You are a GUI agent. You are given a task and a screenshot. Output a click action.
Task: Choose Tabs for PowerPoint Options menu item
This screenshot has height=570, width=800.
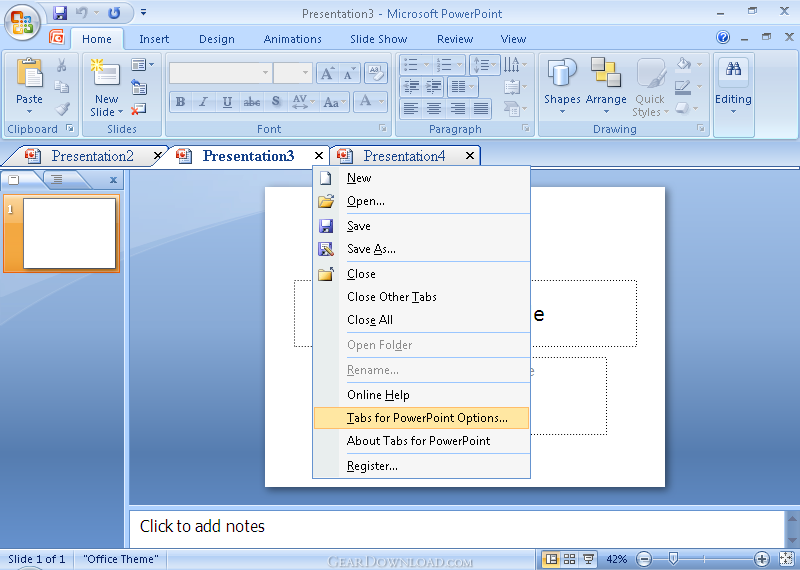click(421, 418)
